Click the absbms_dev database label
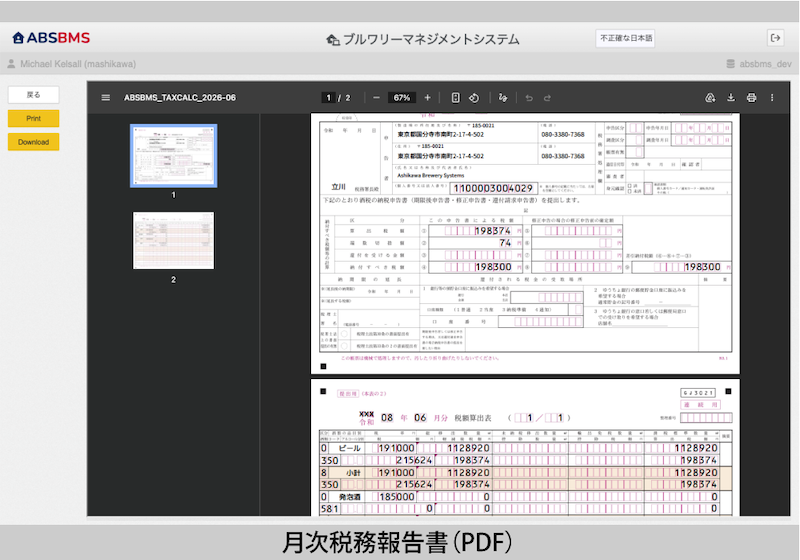The height and width of the screenshot is (560, 800). [765, 64]
